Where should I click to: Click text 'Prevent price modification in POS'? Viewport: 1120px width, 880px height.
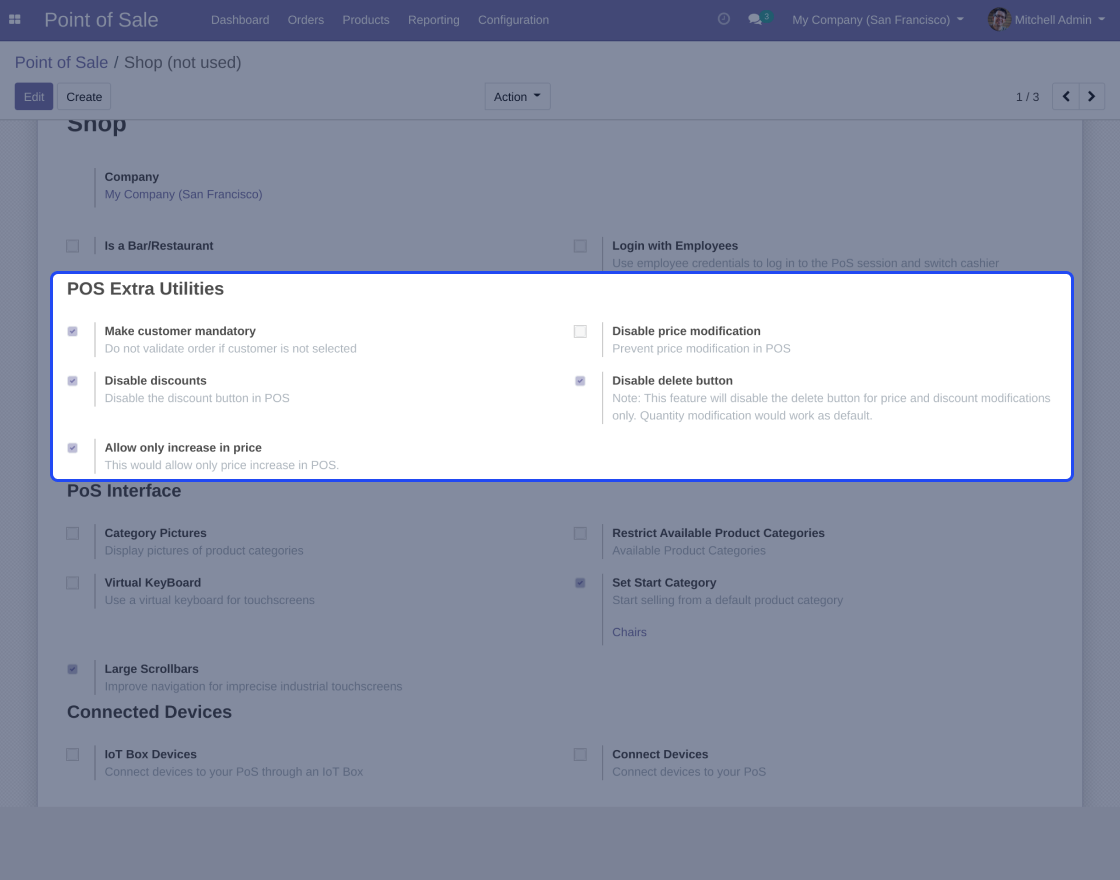701,349
